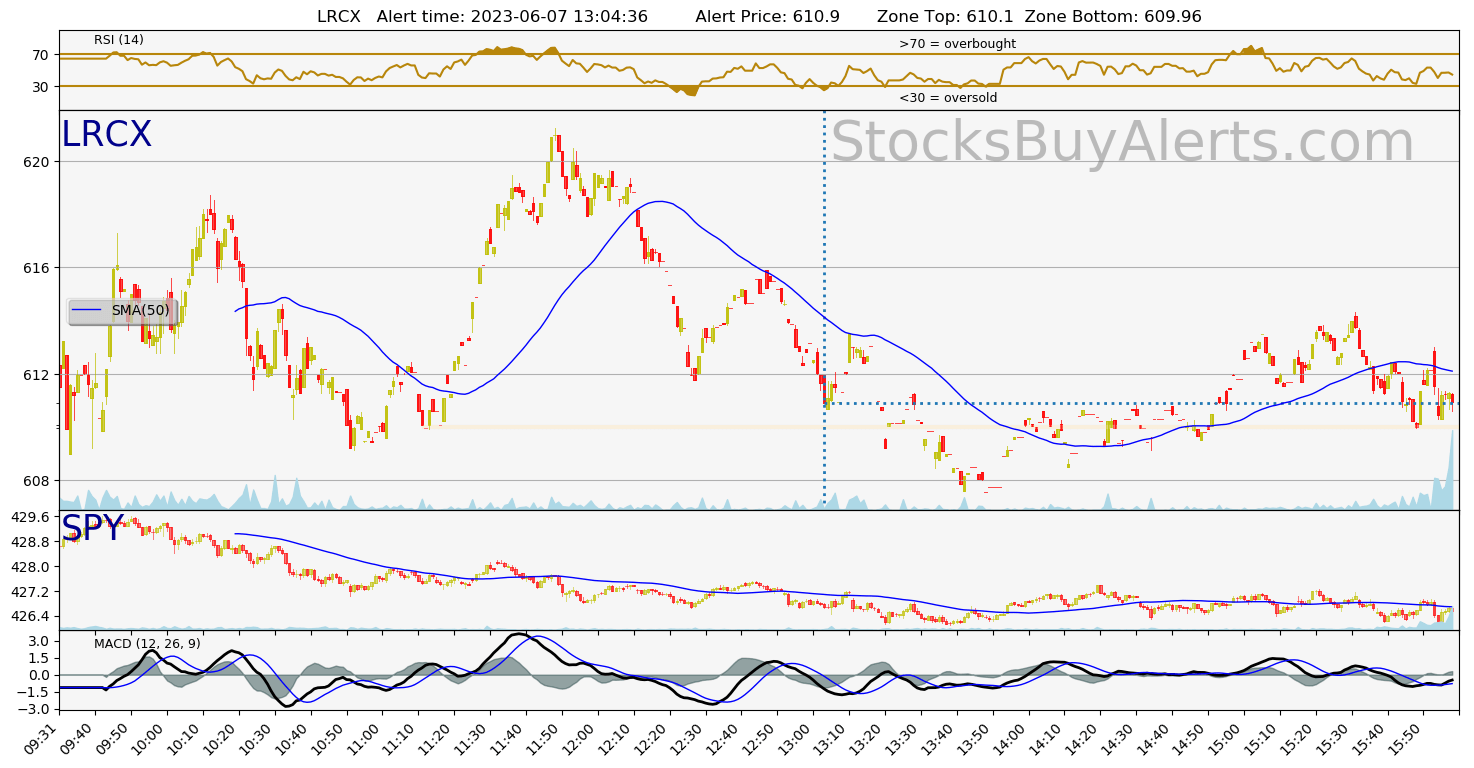1474x768 pixels.
Task: Click the 12:40 time axis label
Action: point(724,739)
